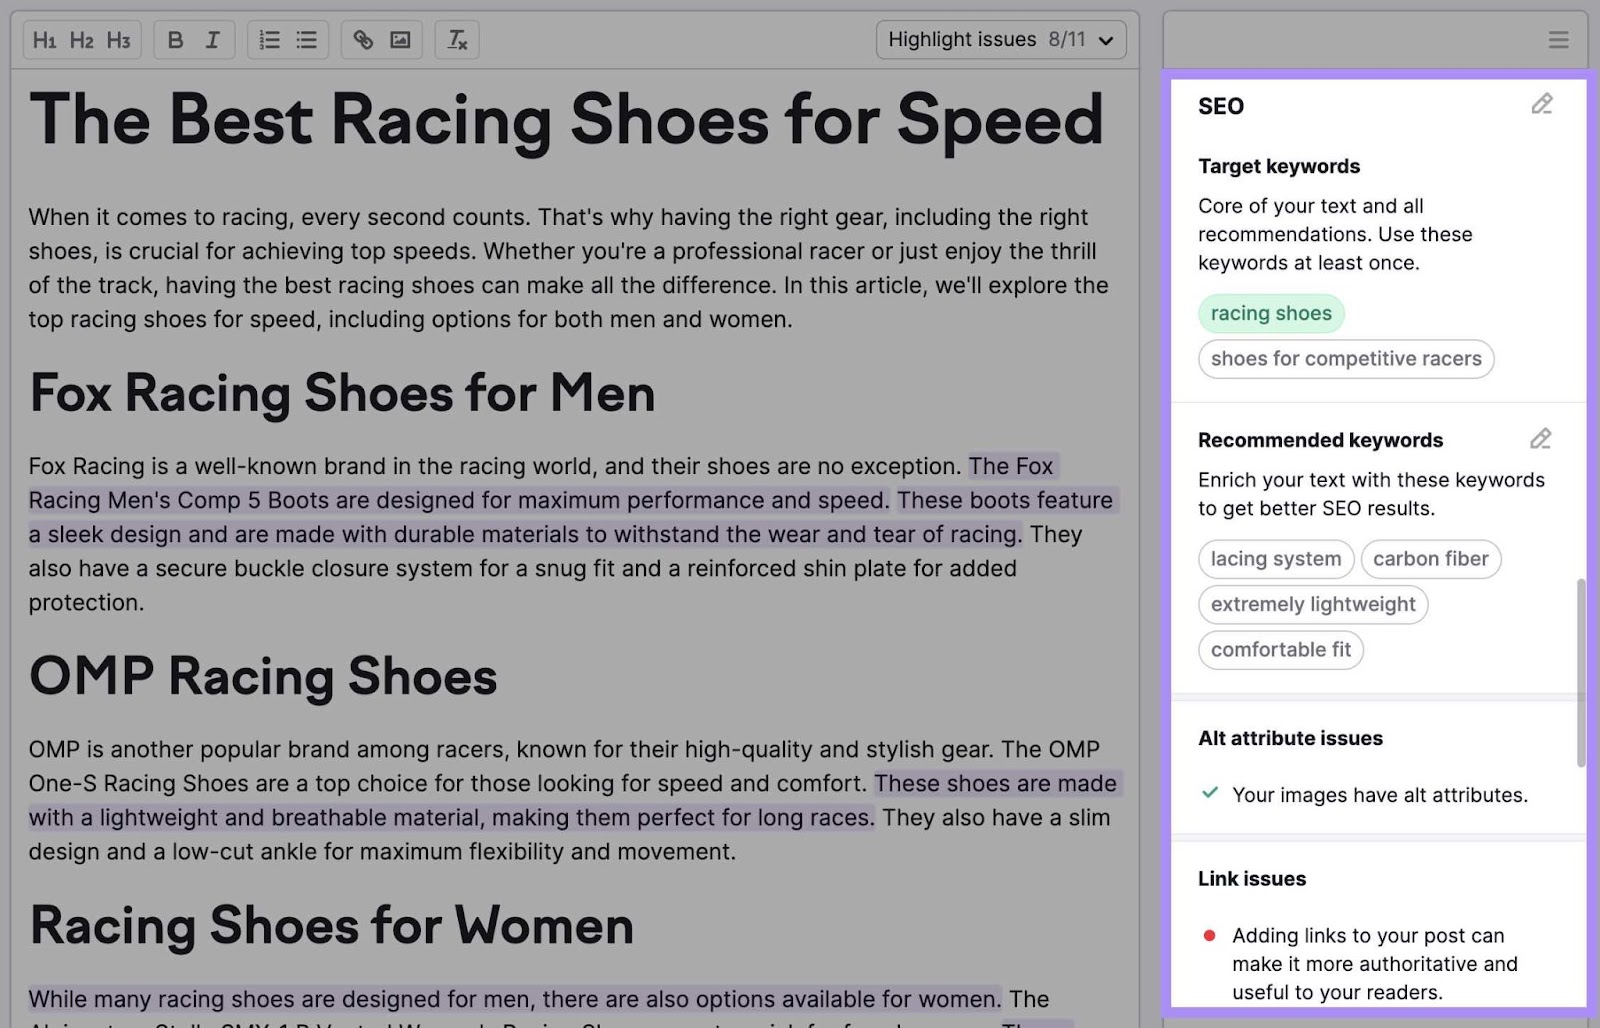This screenshot has height=1028, width=1600.
Task: Apply Heading 1 formatting
Action: coord(44,40)
